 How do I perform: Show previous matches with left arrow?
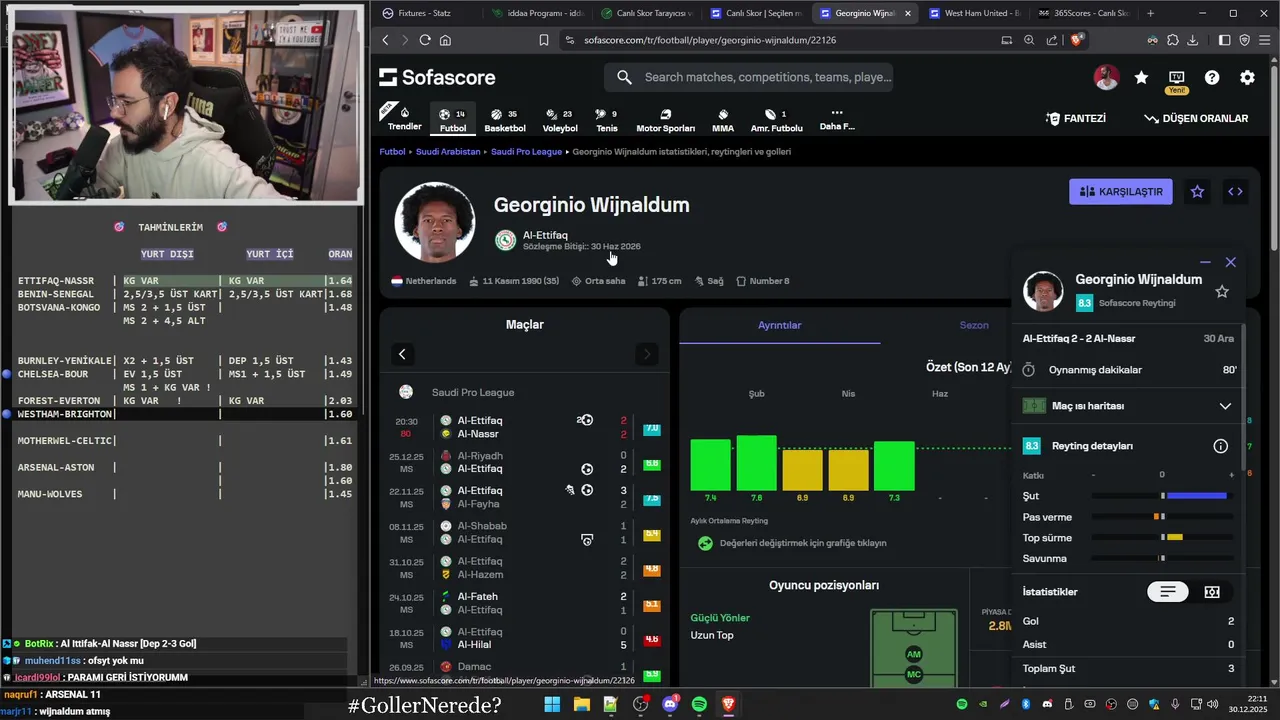(x=402, y=354)
